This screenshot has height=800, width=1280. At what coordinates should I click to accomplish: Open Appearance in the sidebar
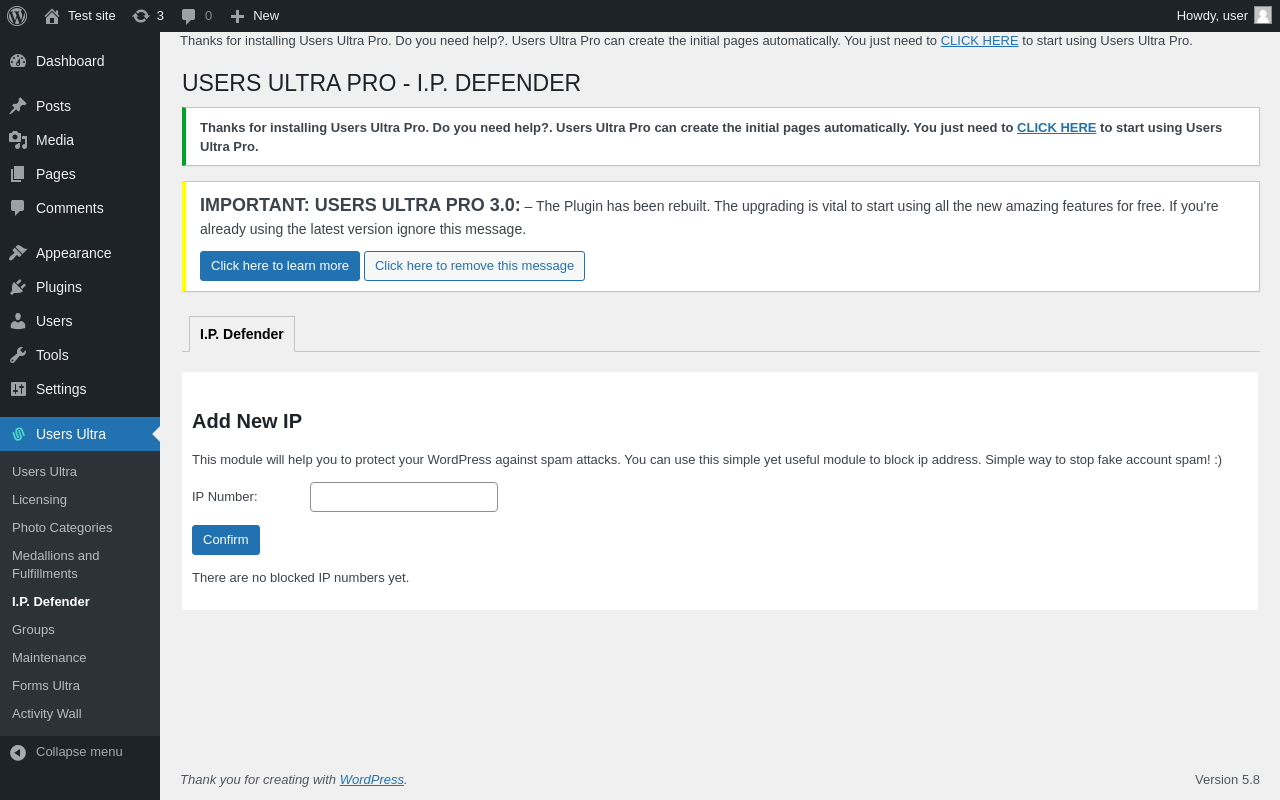[80, 253]
